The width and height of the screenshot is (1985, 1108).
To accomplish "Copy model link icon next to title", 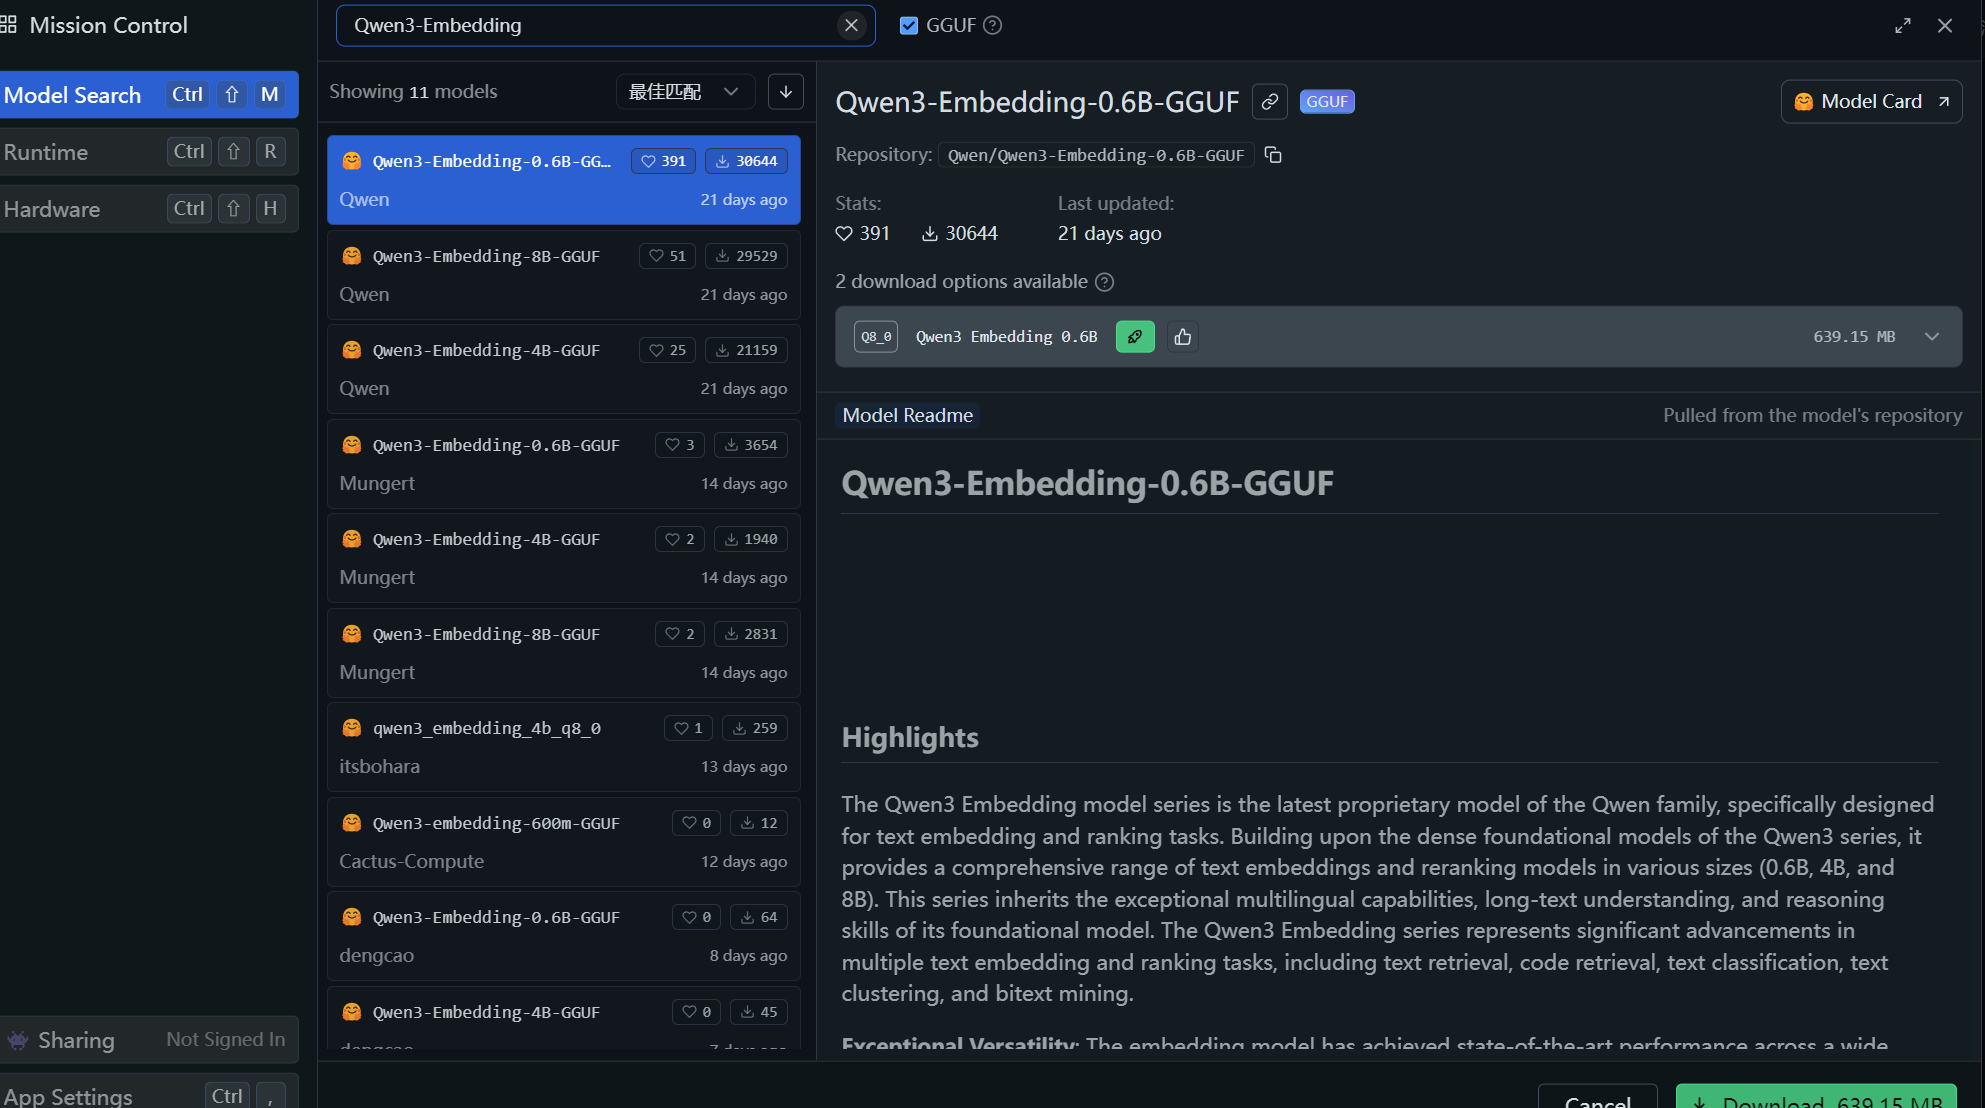I will coord(1269,102).
